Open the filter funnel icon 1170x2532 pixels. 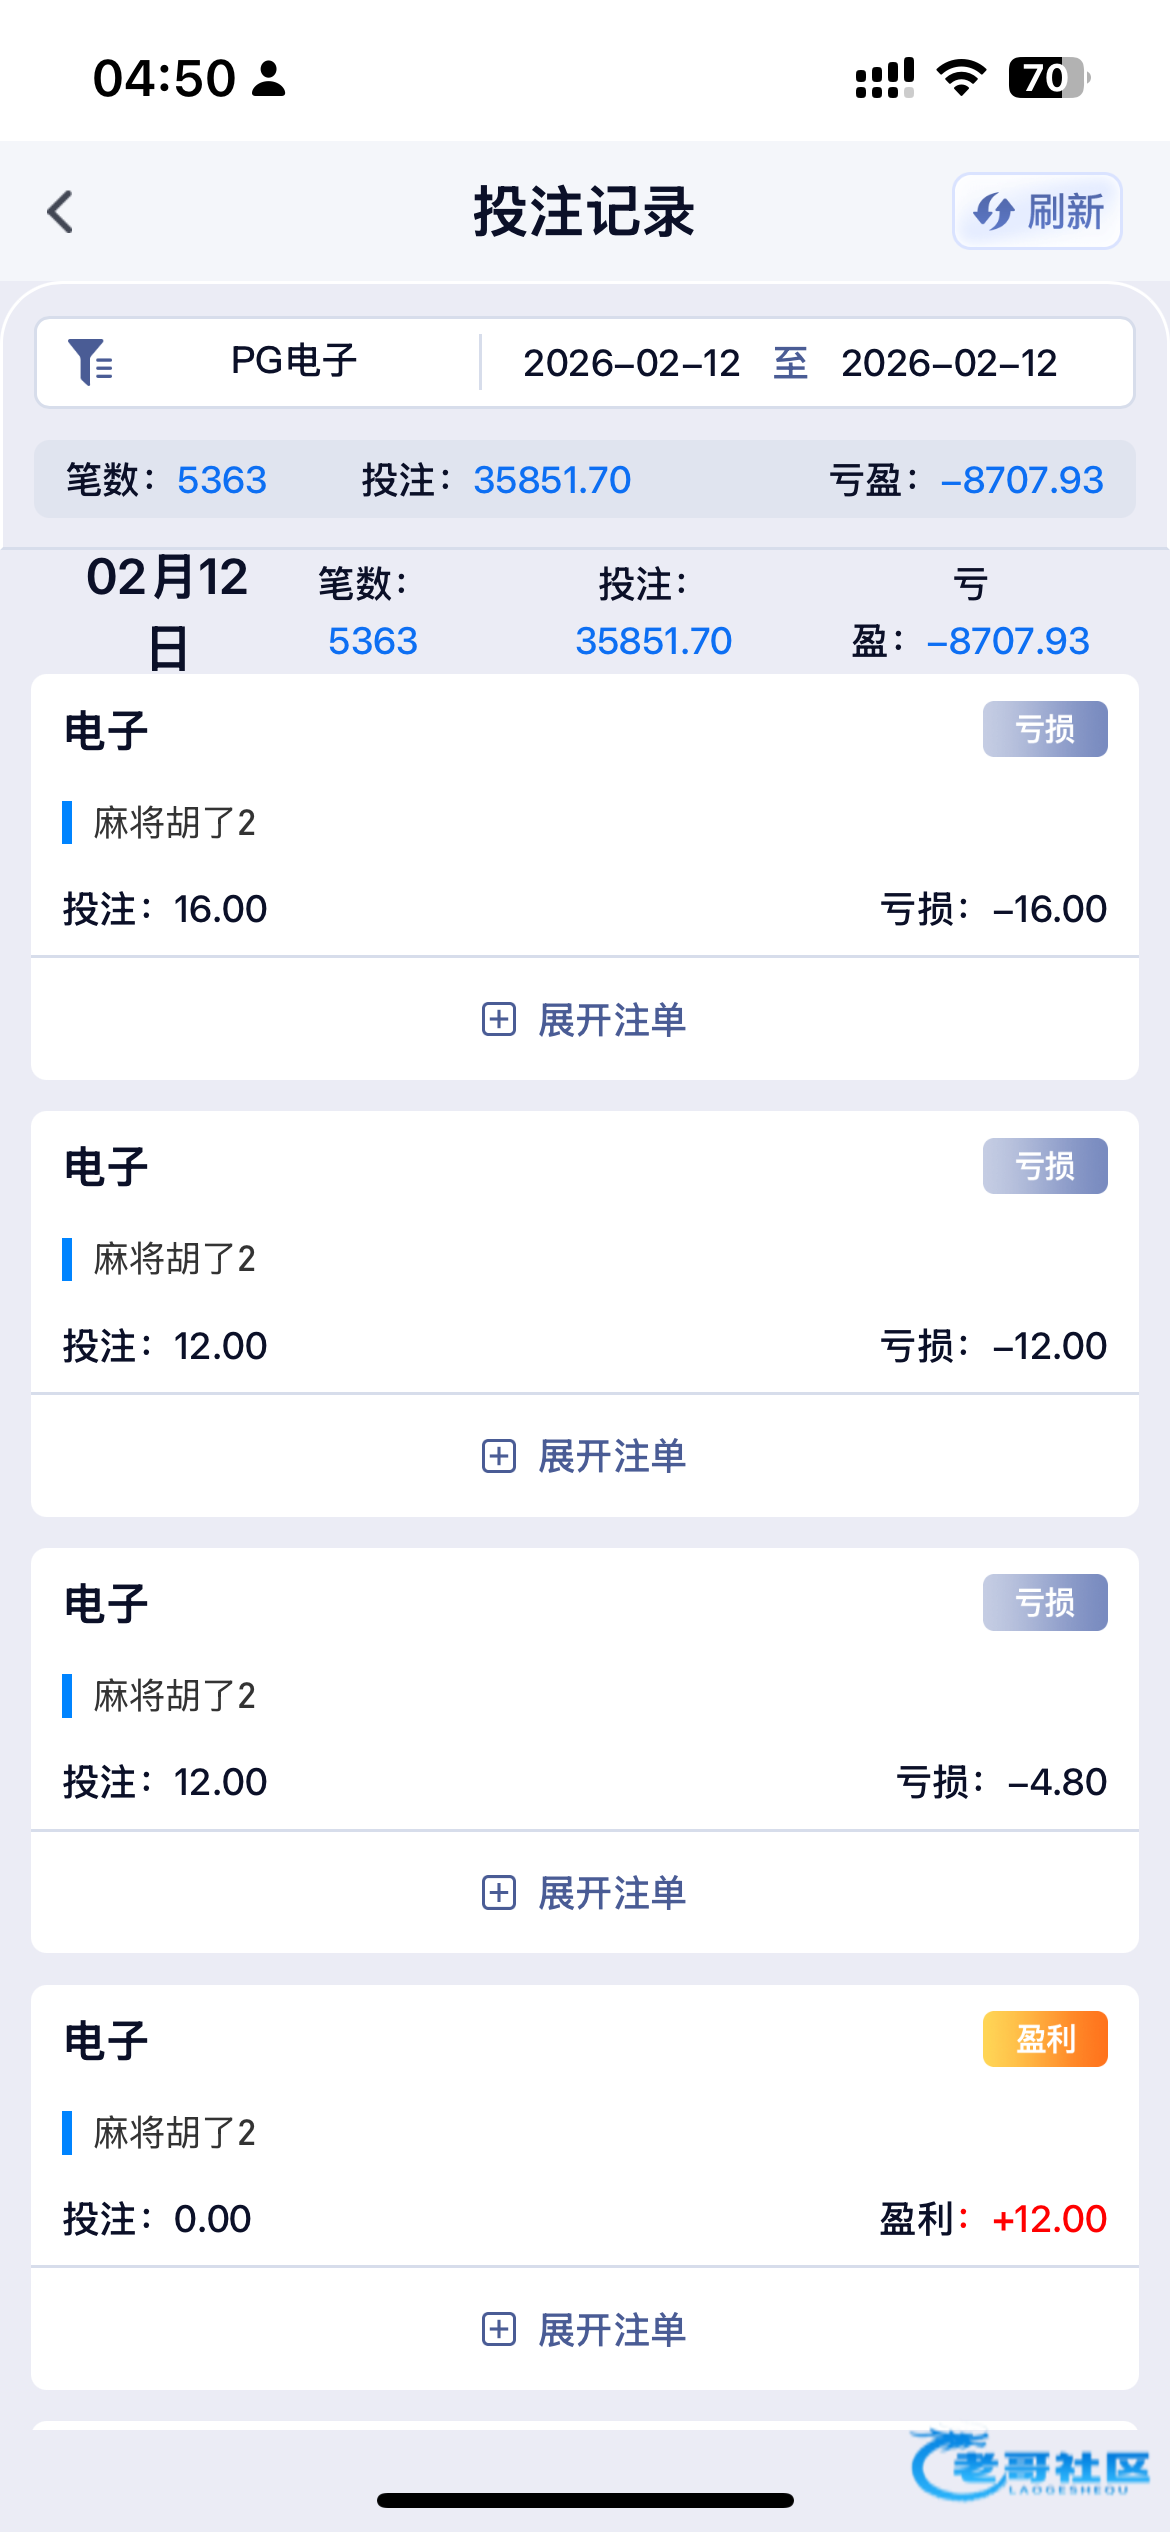click(90, 362)
